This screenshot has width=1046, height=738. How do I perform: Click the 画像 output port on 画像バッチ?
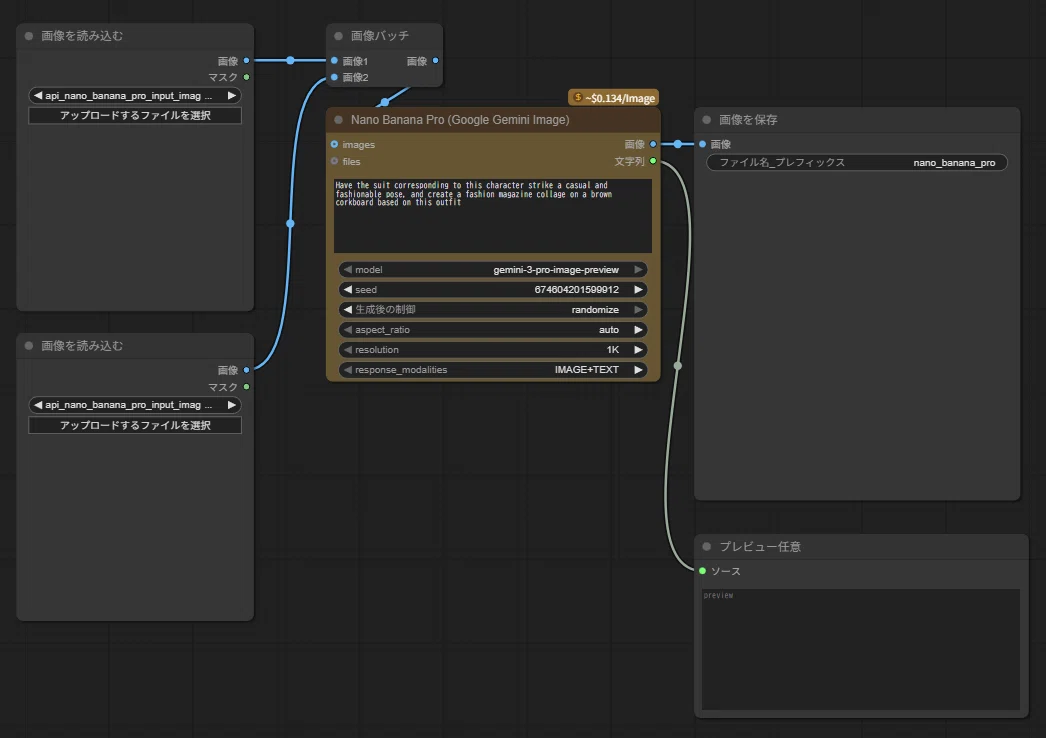[436, 61]
